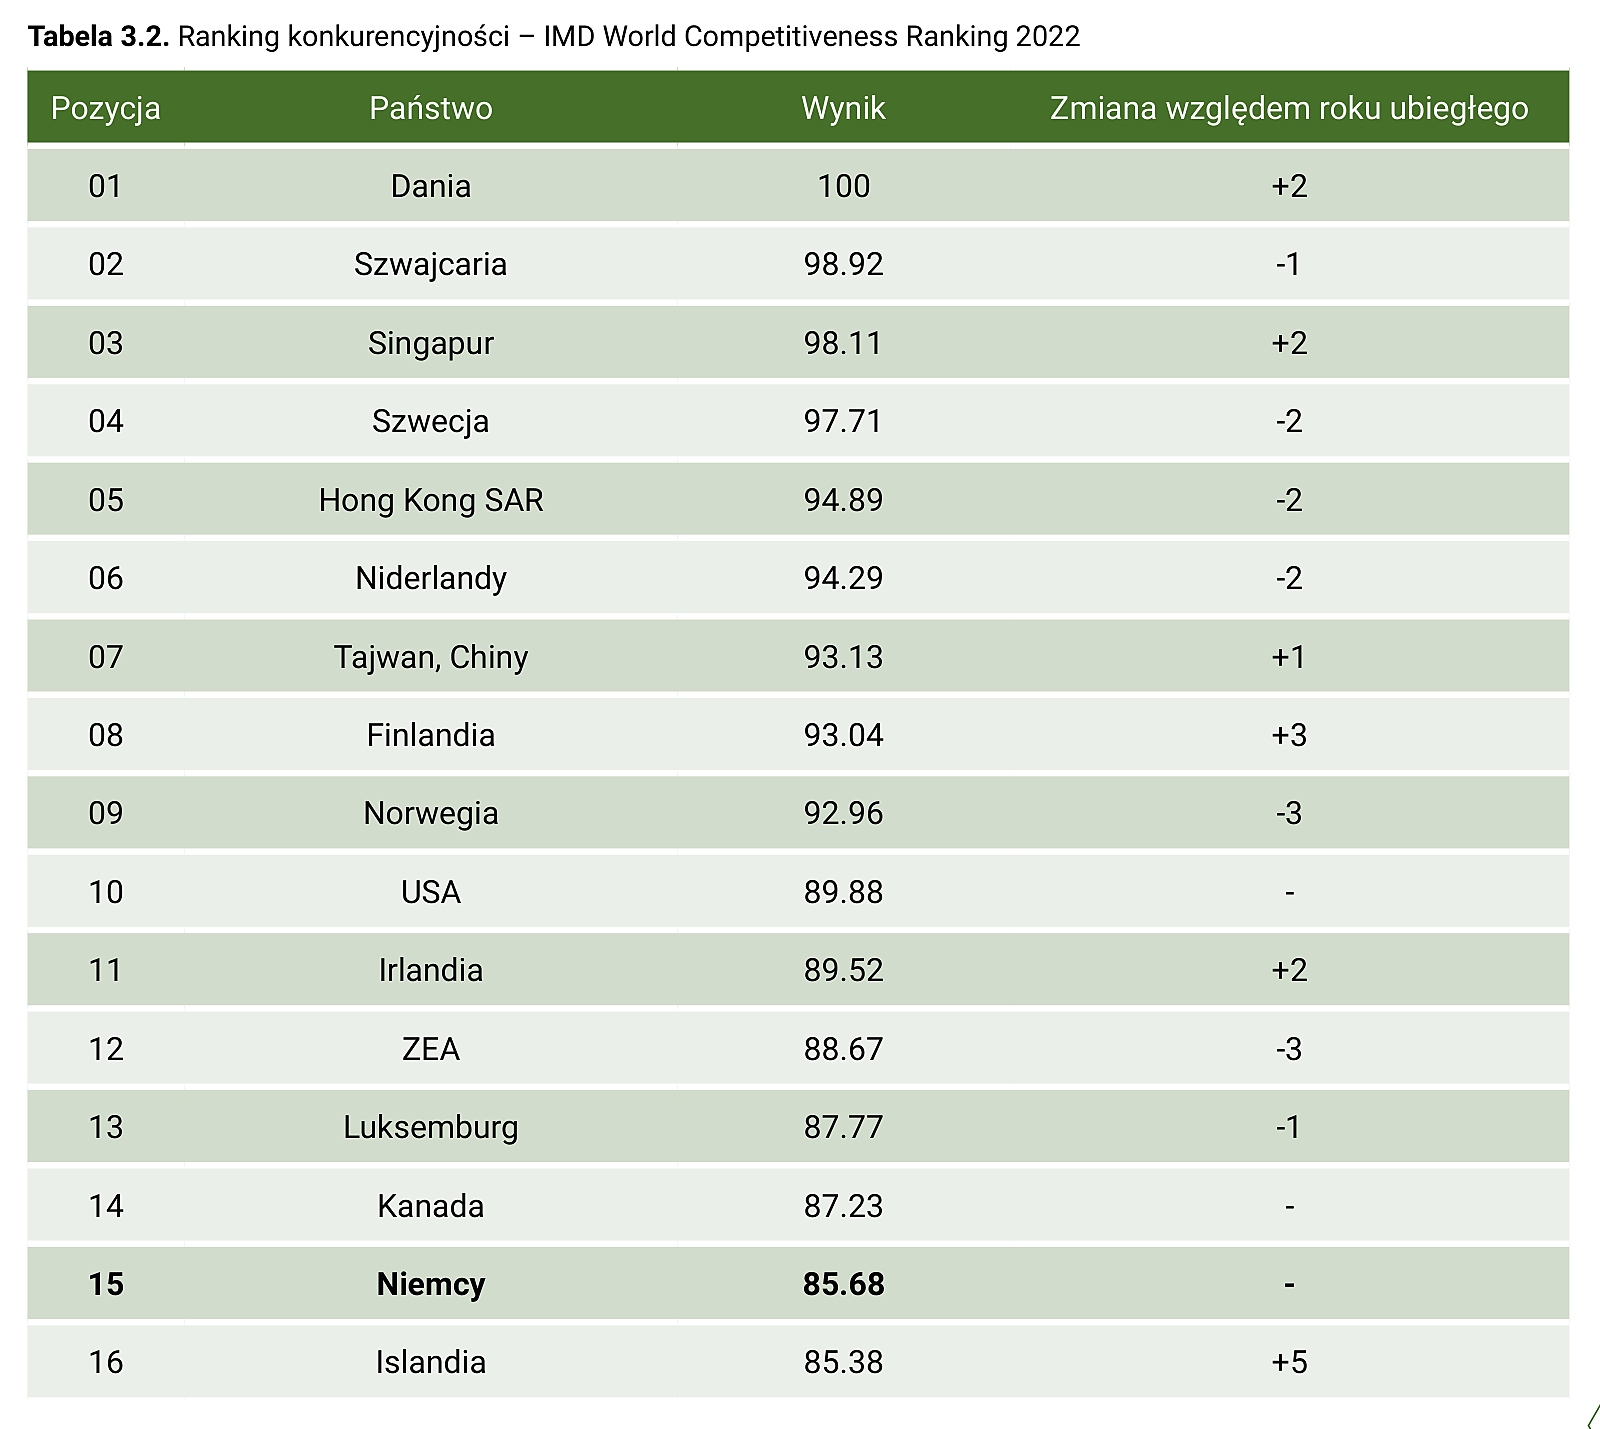Select the 'Tajwan, Chiny' cell
Image resolution: width=1600 pixels, height=1429 pixels.
[x=431, y=657]
